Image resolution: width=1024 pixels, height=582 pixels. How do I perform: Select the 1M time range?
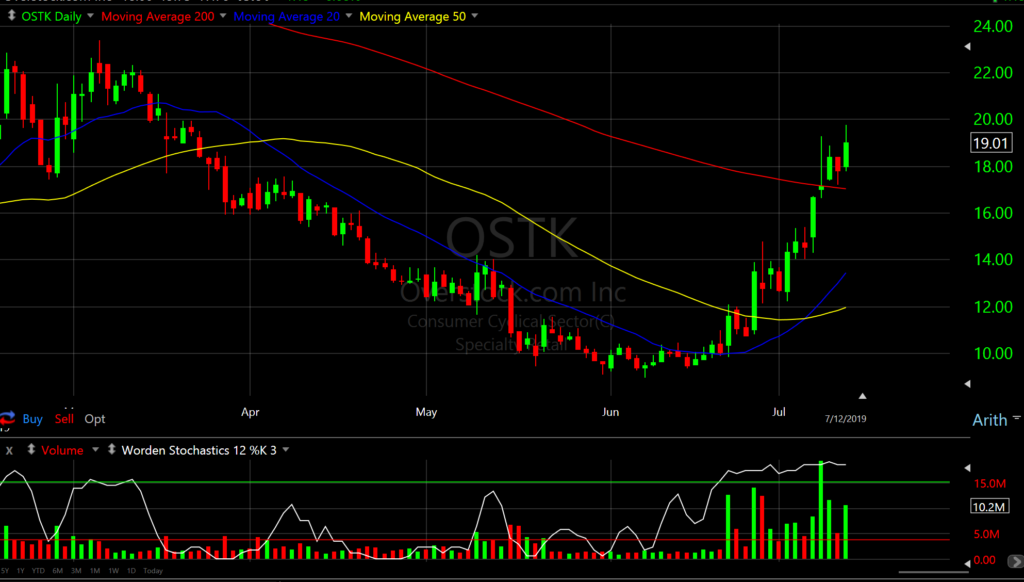[95, 571]
